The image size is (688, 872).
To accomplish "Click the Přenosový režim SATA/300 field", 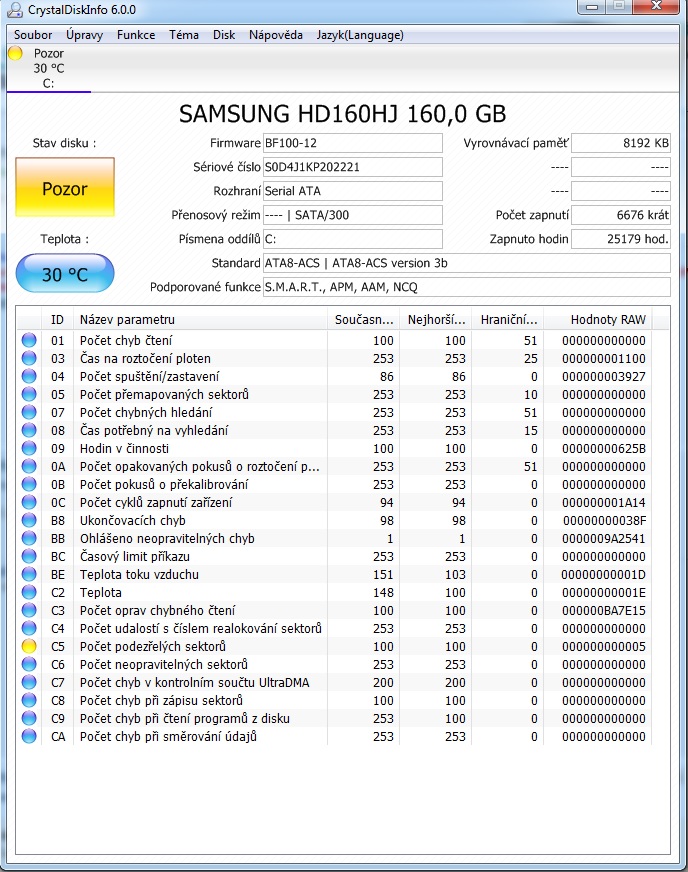I will tap(353, 215).
